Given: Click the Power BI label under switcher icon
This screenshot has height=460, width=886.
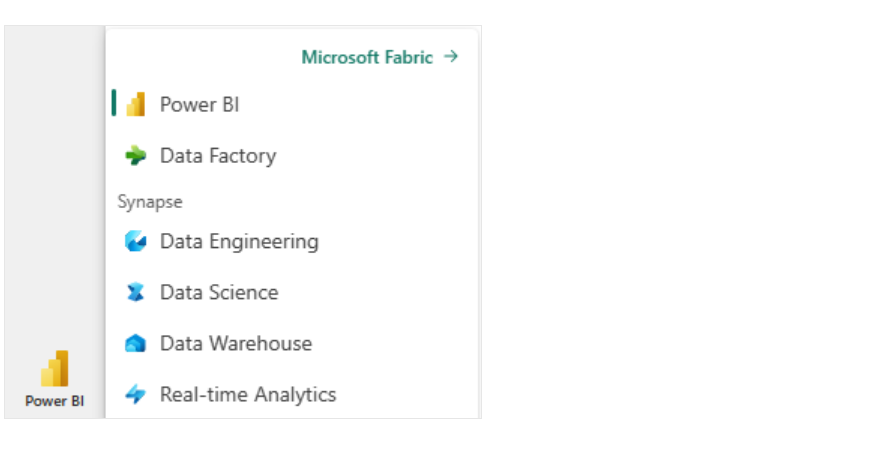Looking at the screenshot, I should pos(55,401).
